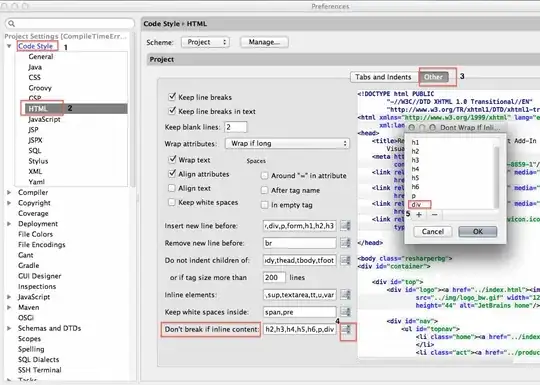Open the SQL code style page
Screen dimensions: 540x385
[x=35, y=151]
